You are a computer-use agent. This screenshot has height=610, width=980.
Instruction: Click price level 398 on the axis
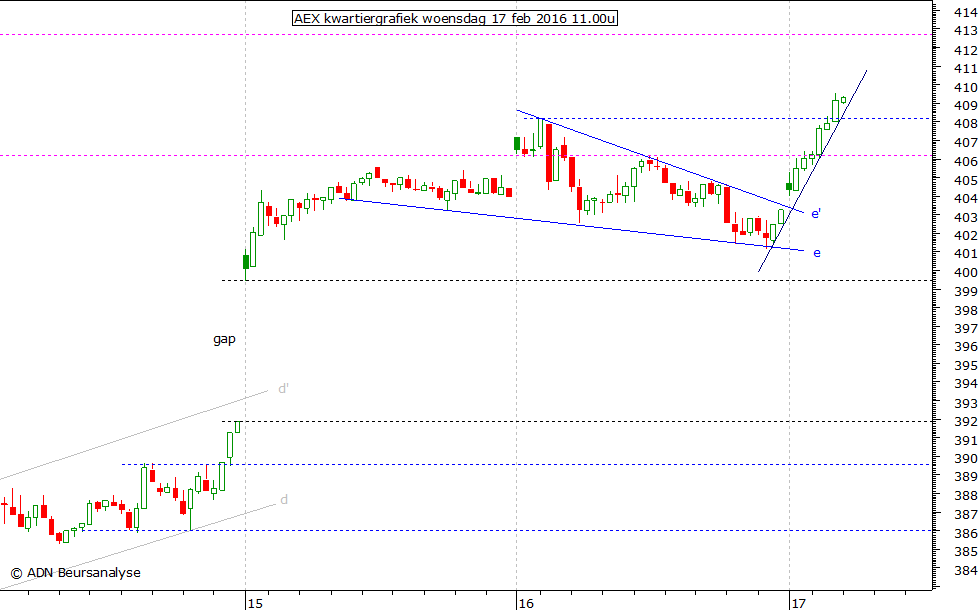point(966,310)
